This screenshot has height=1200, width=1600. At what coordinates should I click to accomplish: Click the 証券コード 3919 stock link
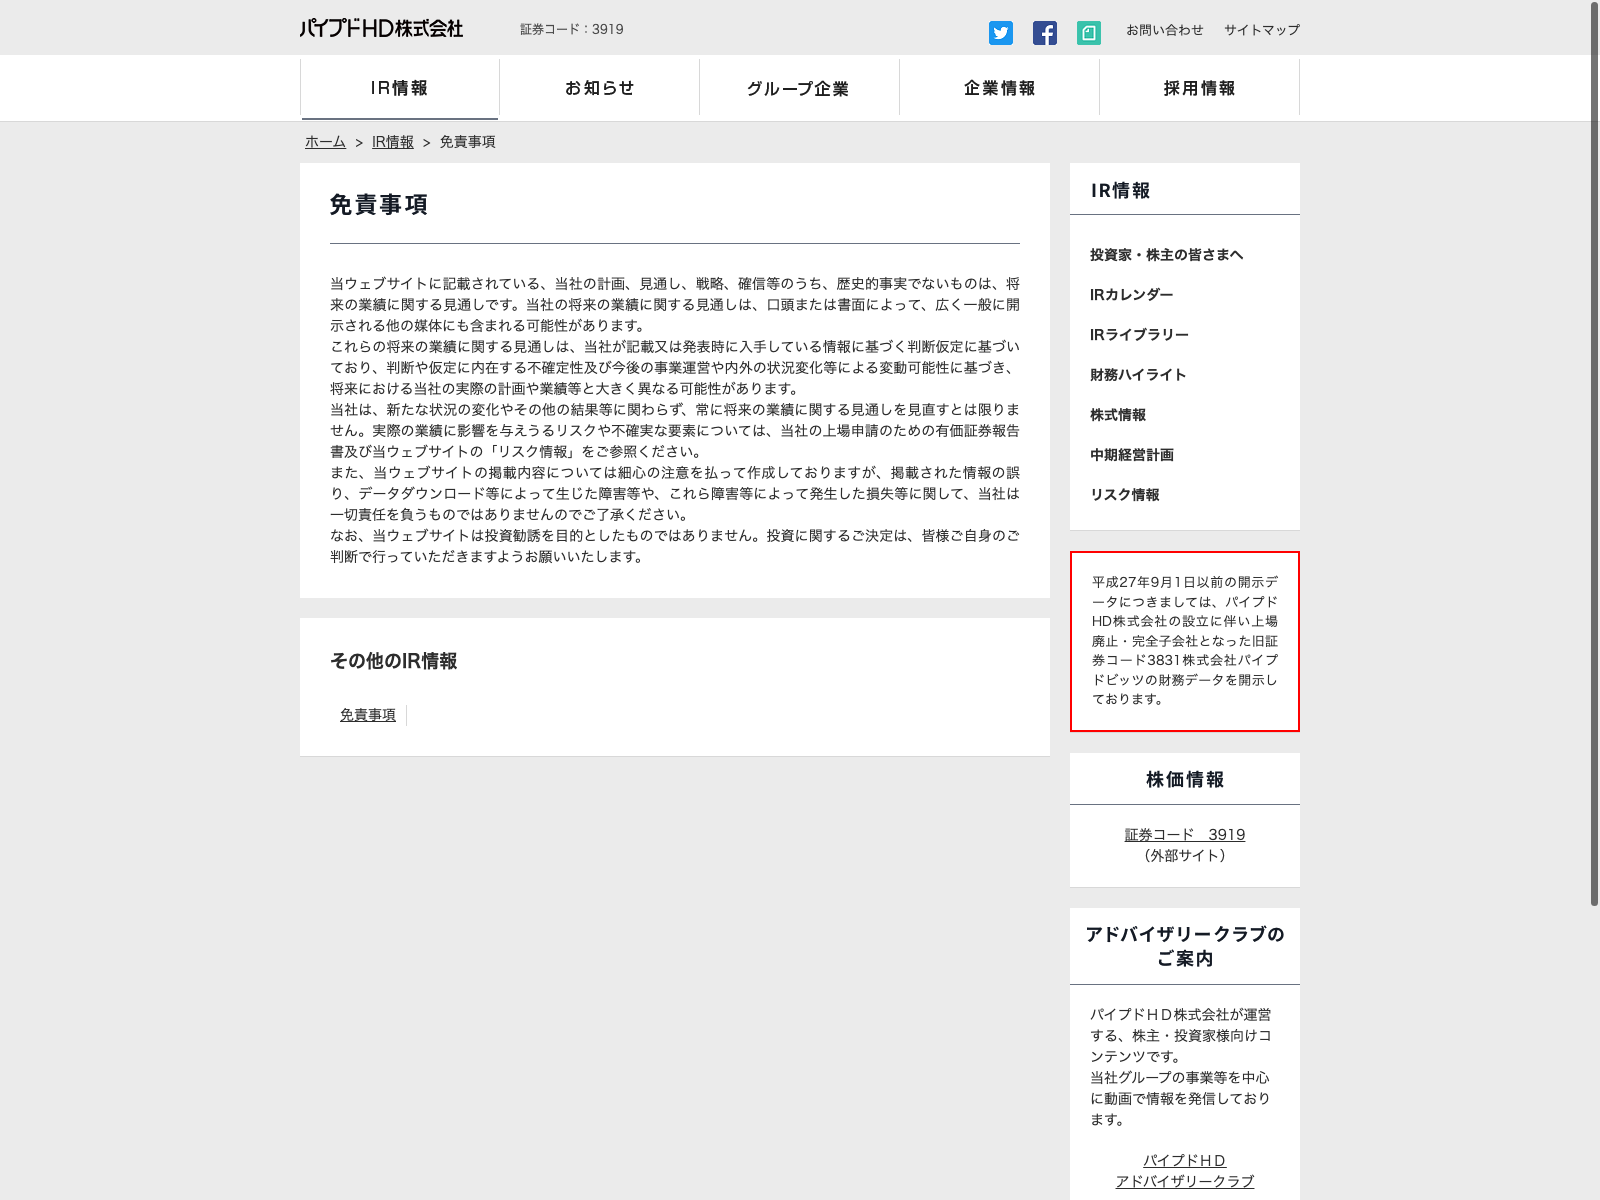pyautogui.click(x=1184, y=835)
